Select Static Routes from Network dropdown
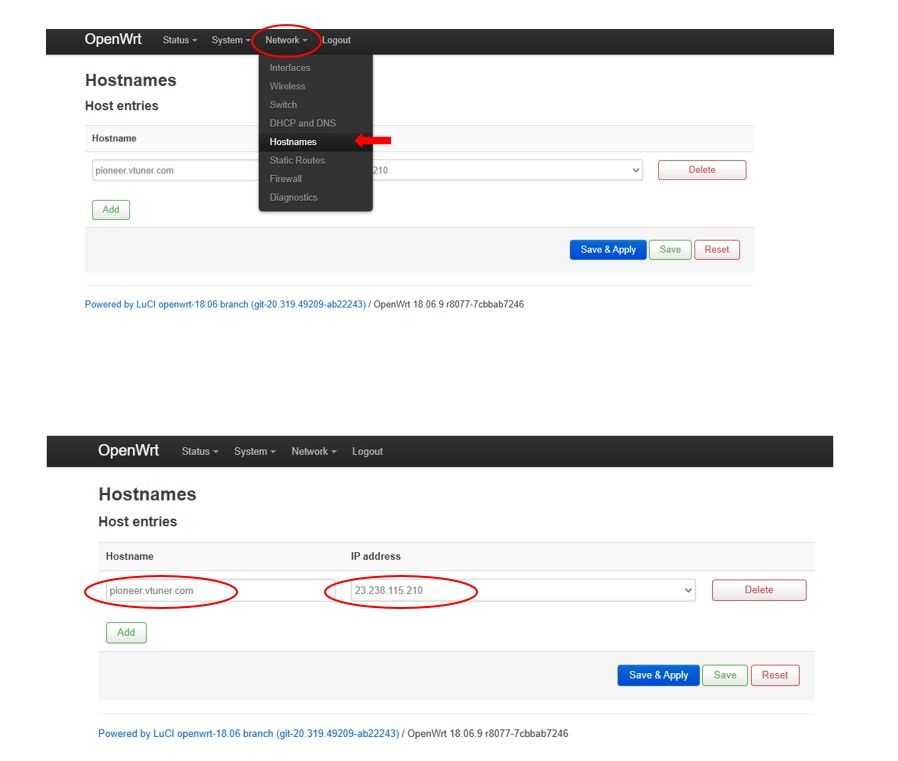This screenshot has height=761, width=898. [297, 160]
